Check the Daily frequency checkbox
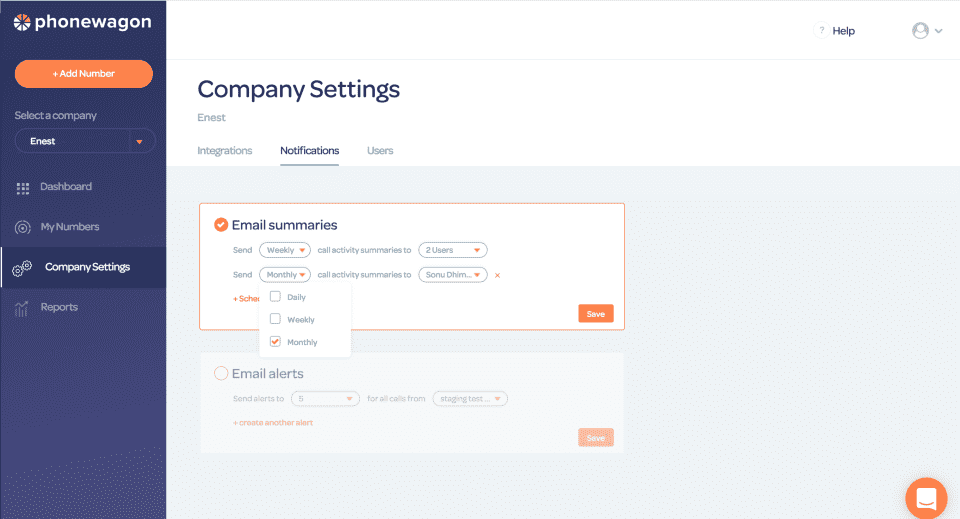The height and width of the screenshot is (519, 960). [x=275, y=297]
